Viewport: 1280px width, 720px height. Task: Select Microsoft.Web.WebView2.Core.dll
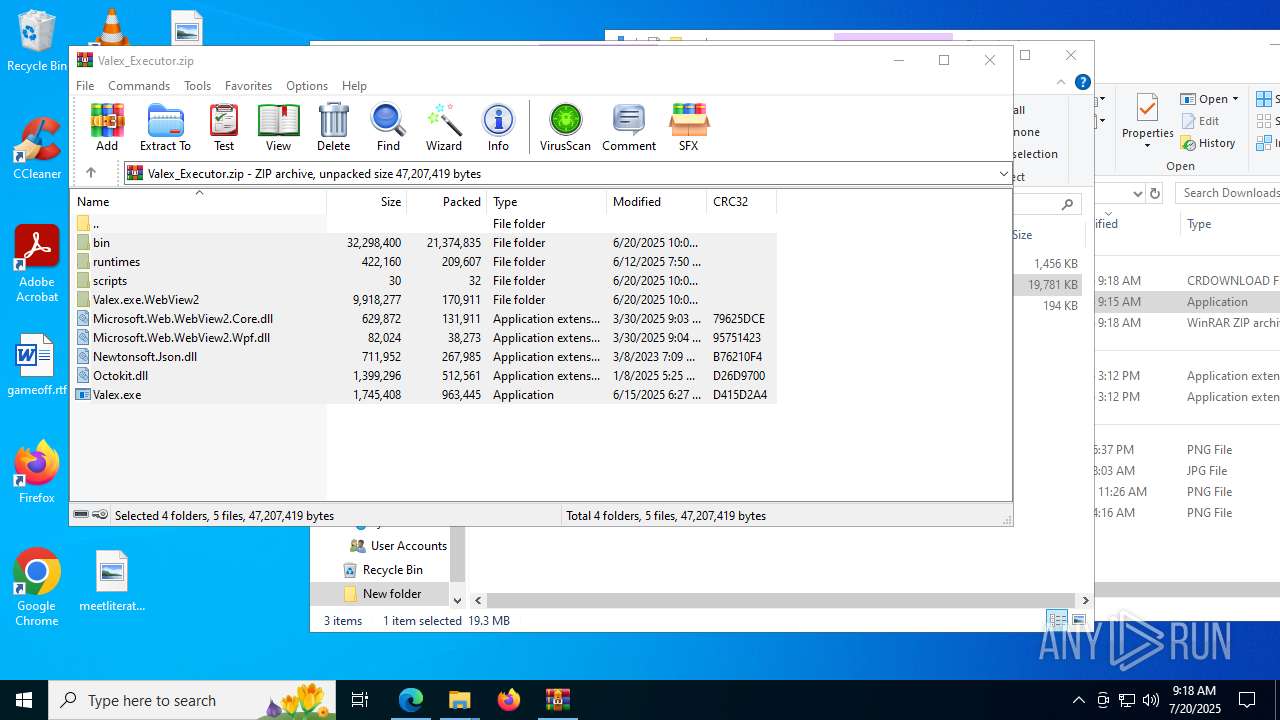point(423,318)
